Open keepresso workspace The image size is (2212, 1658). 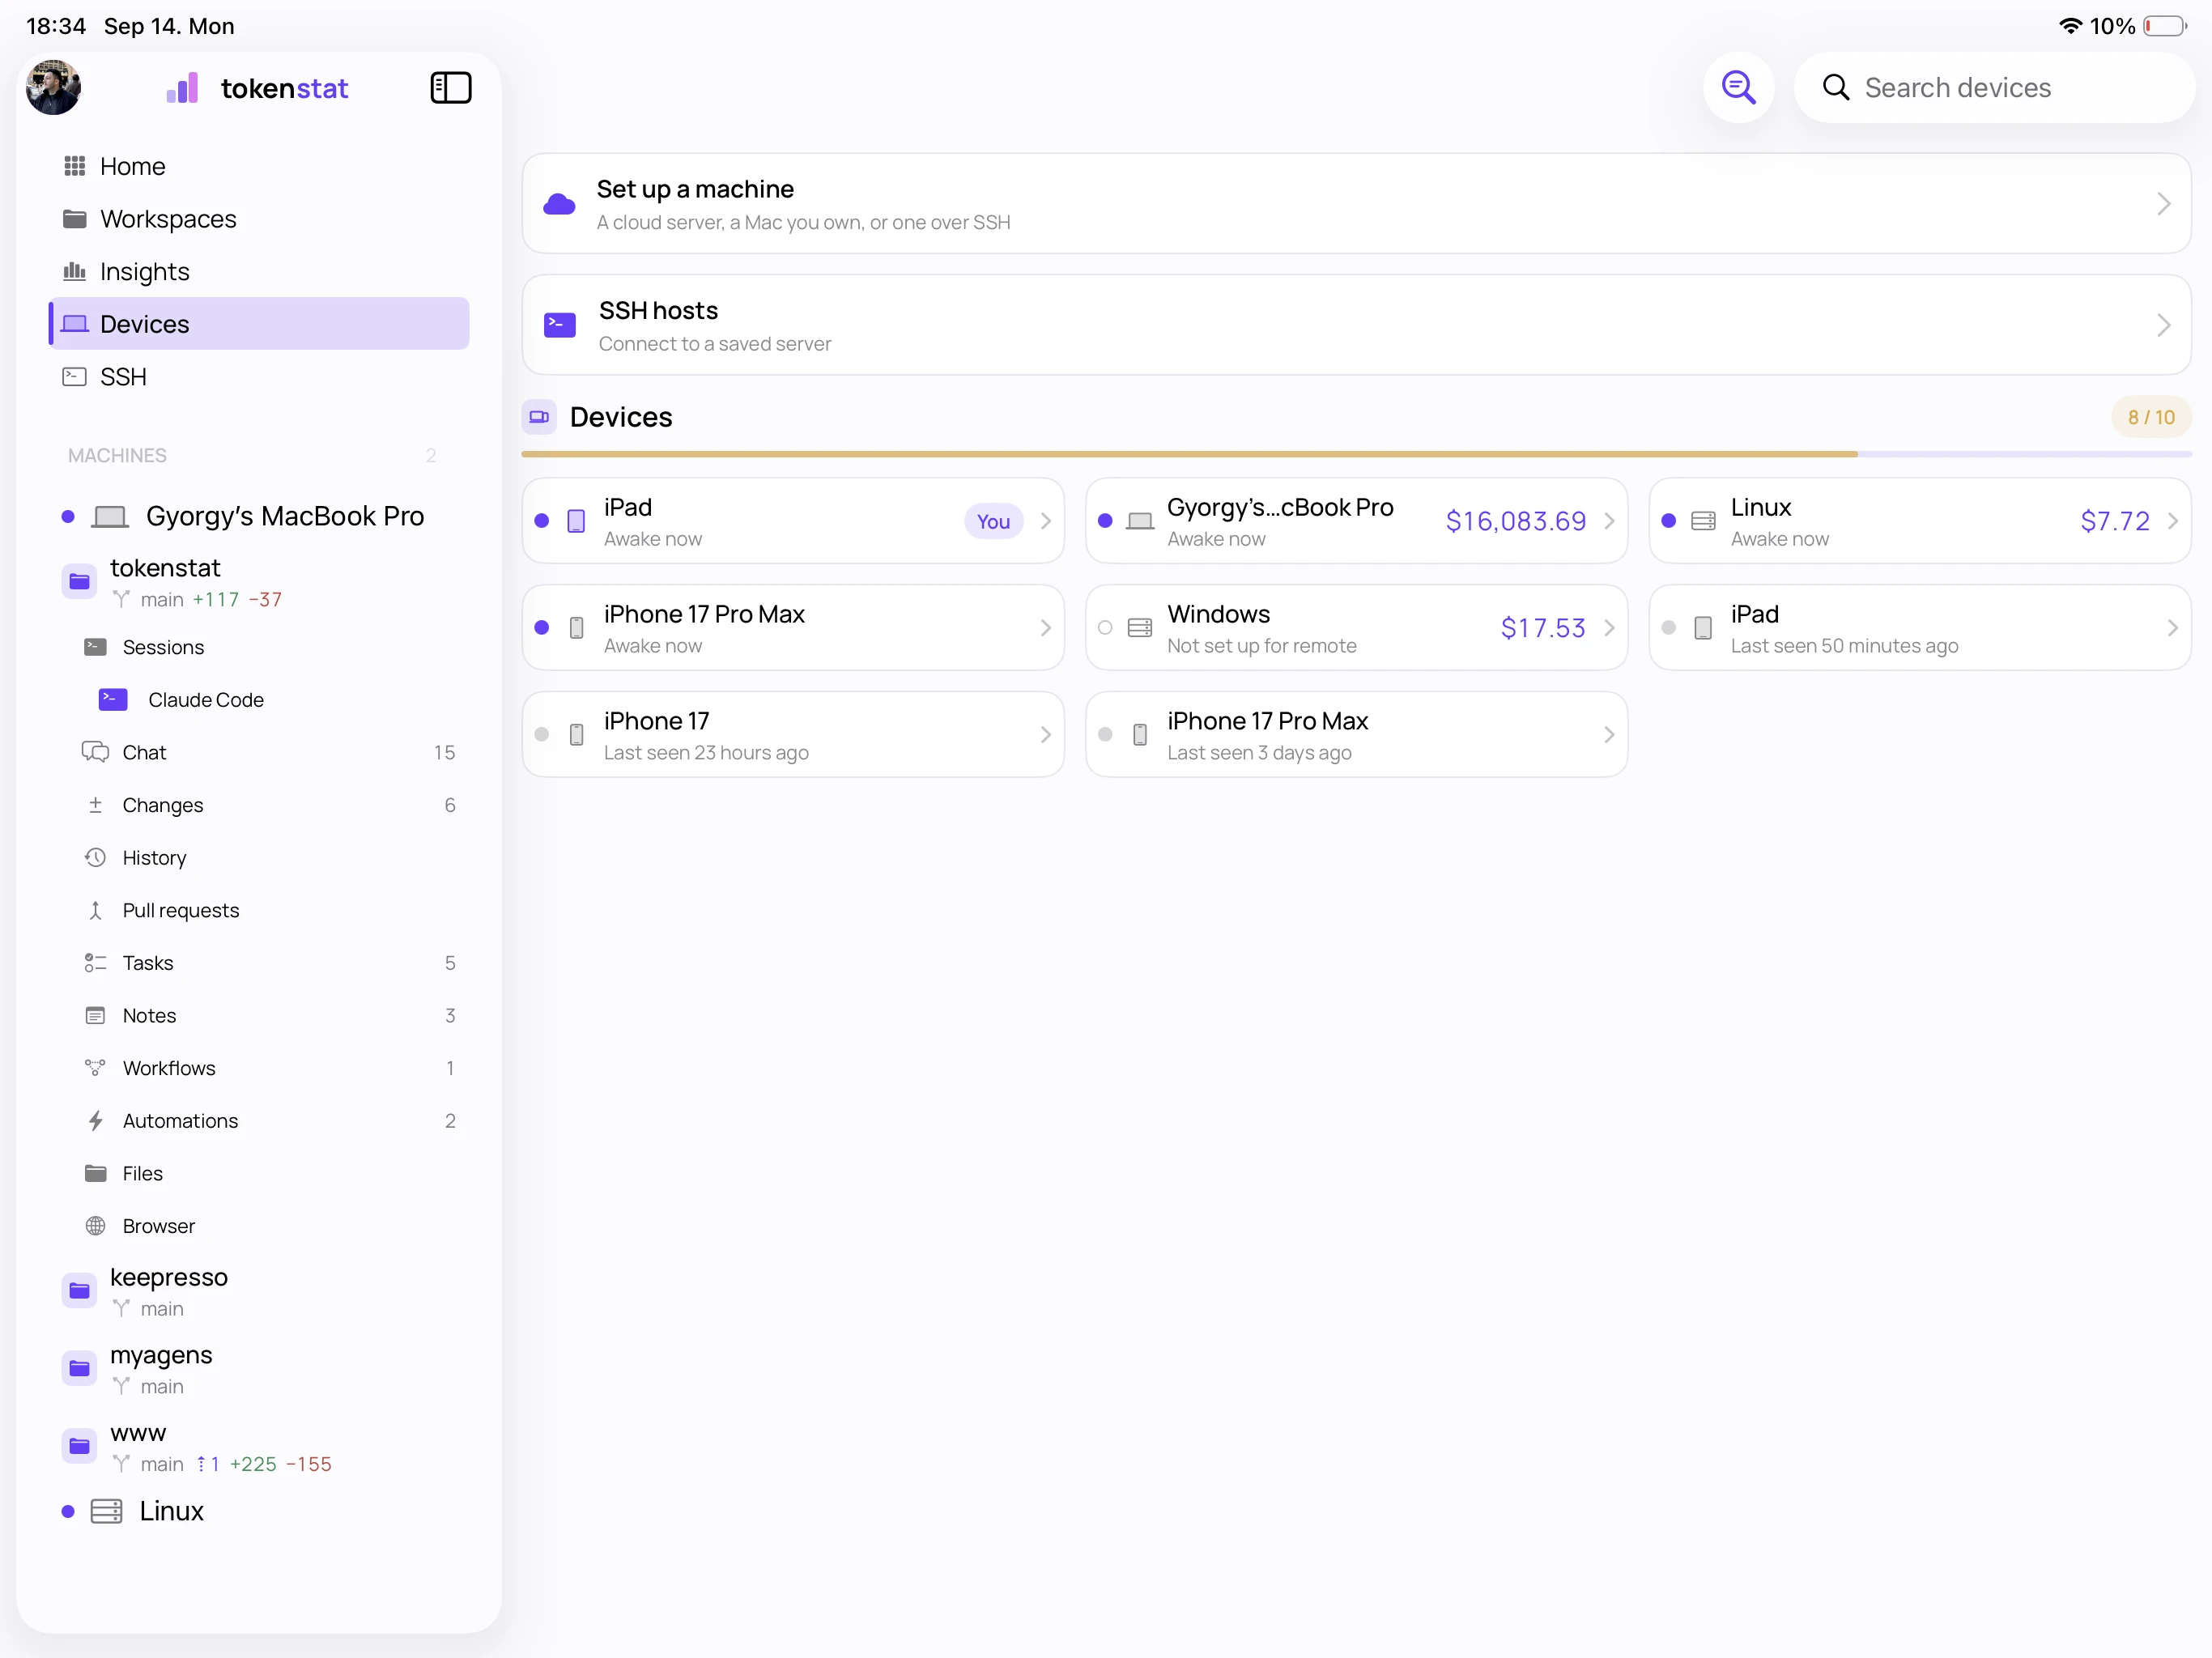click(x=259, y=1291)
